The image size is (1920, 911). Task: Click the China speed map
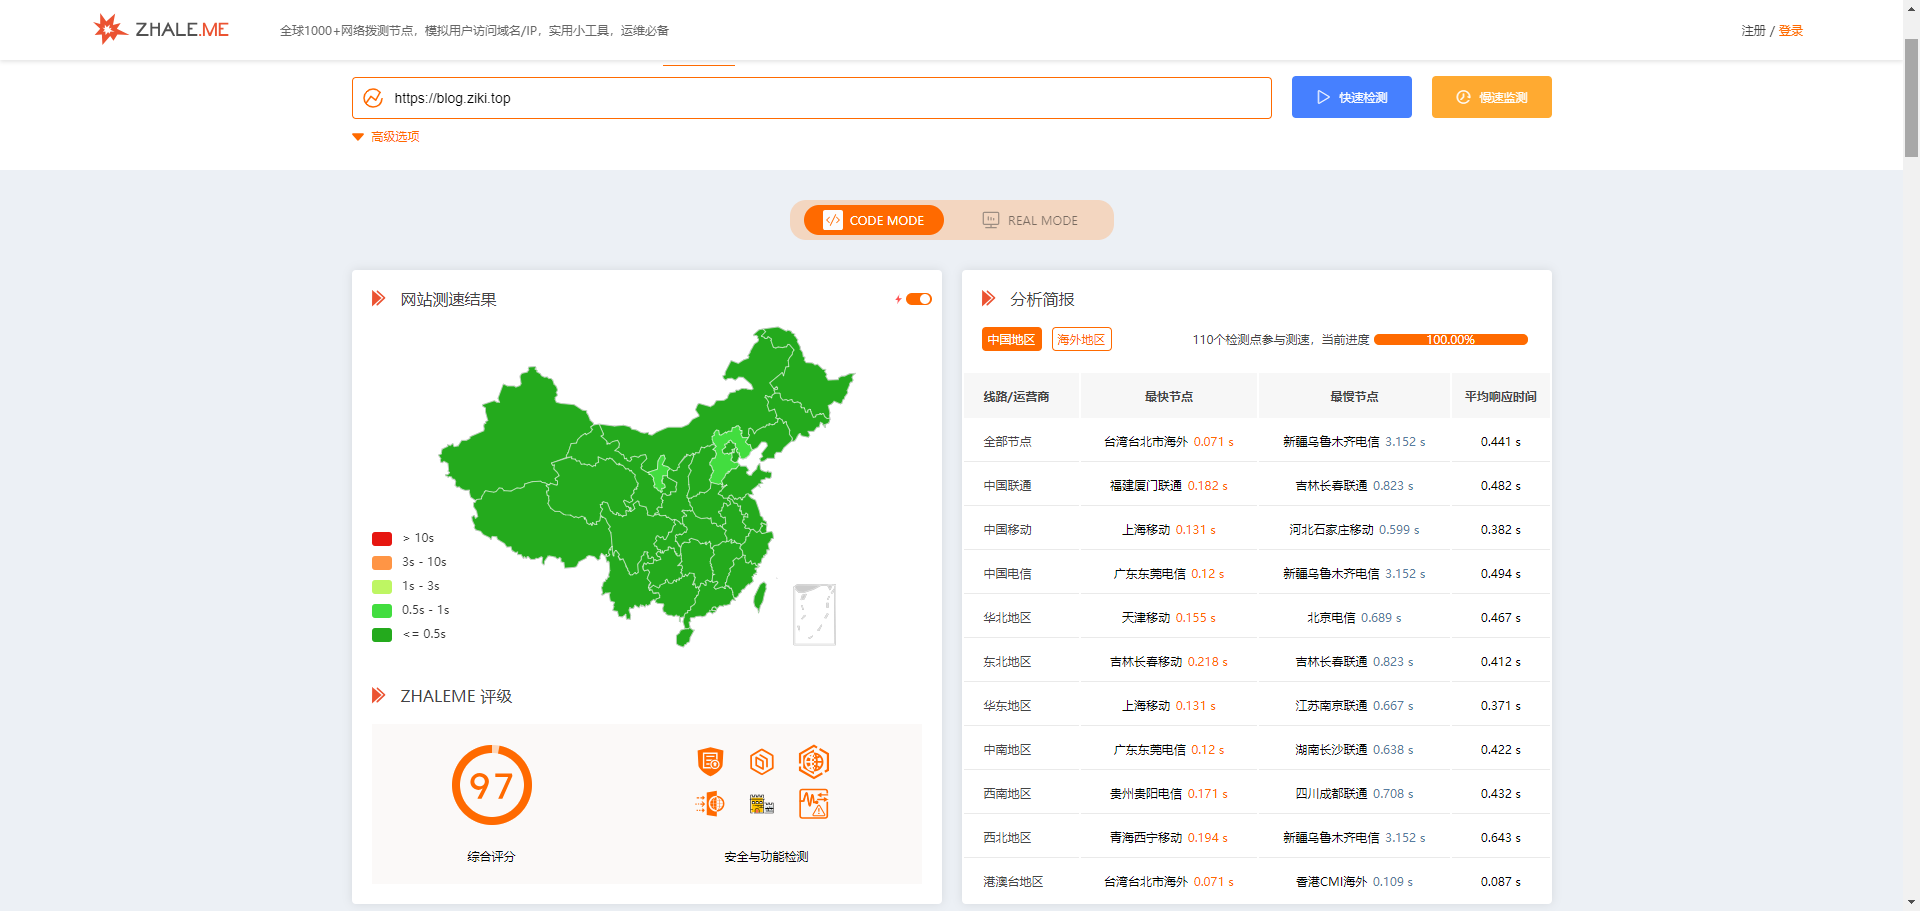point(645,485)
